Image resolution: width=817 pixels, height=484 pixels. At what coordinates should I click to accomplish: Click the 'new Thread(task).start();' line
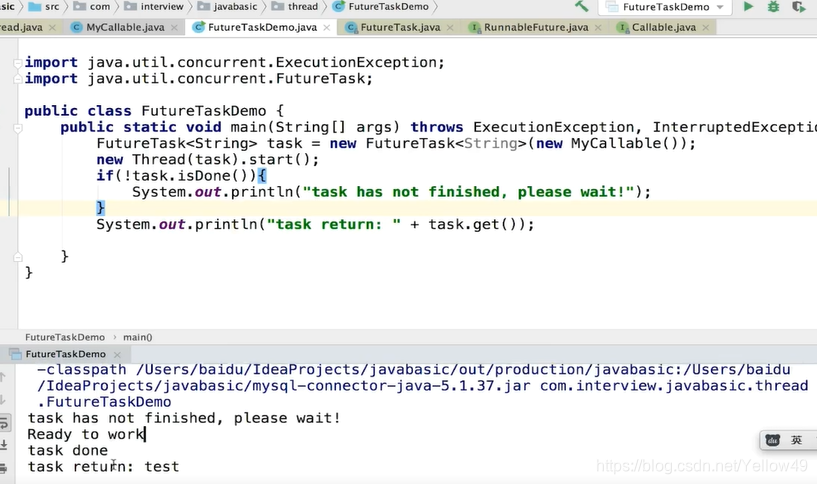tap(207, 159)
